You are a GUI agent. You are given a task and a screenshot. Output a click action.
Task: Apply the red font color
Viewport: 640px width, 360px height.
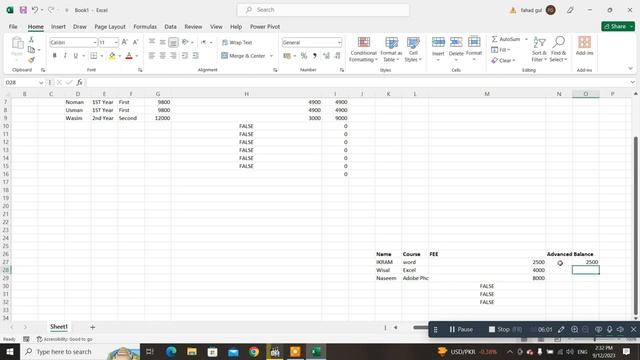129,56
